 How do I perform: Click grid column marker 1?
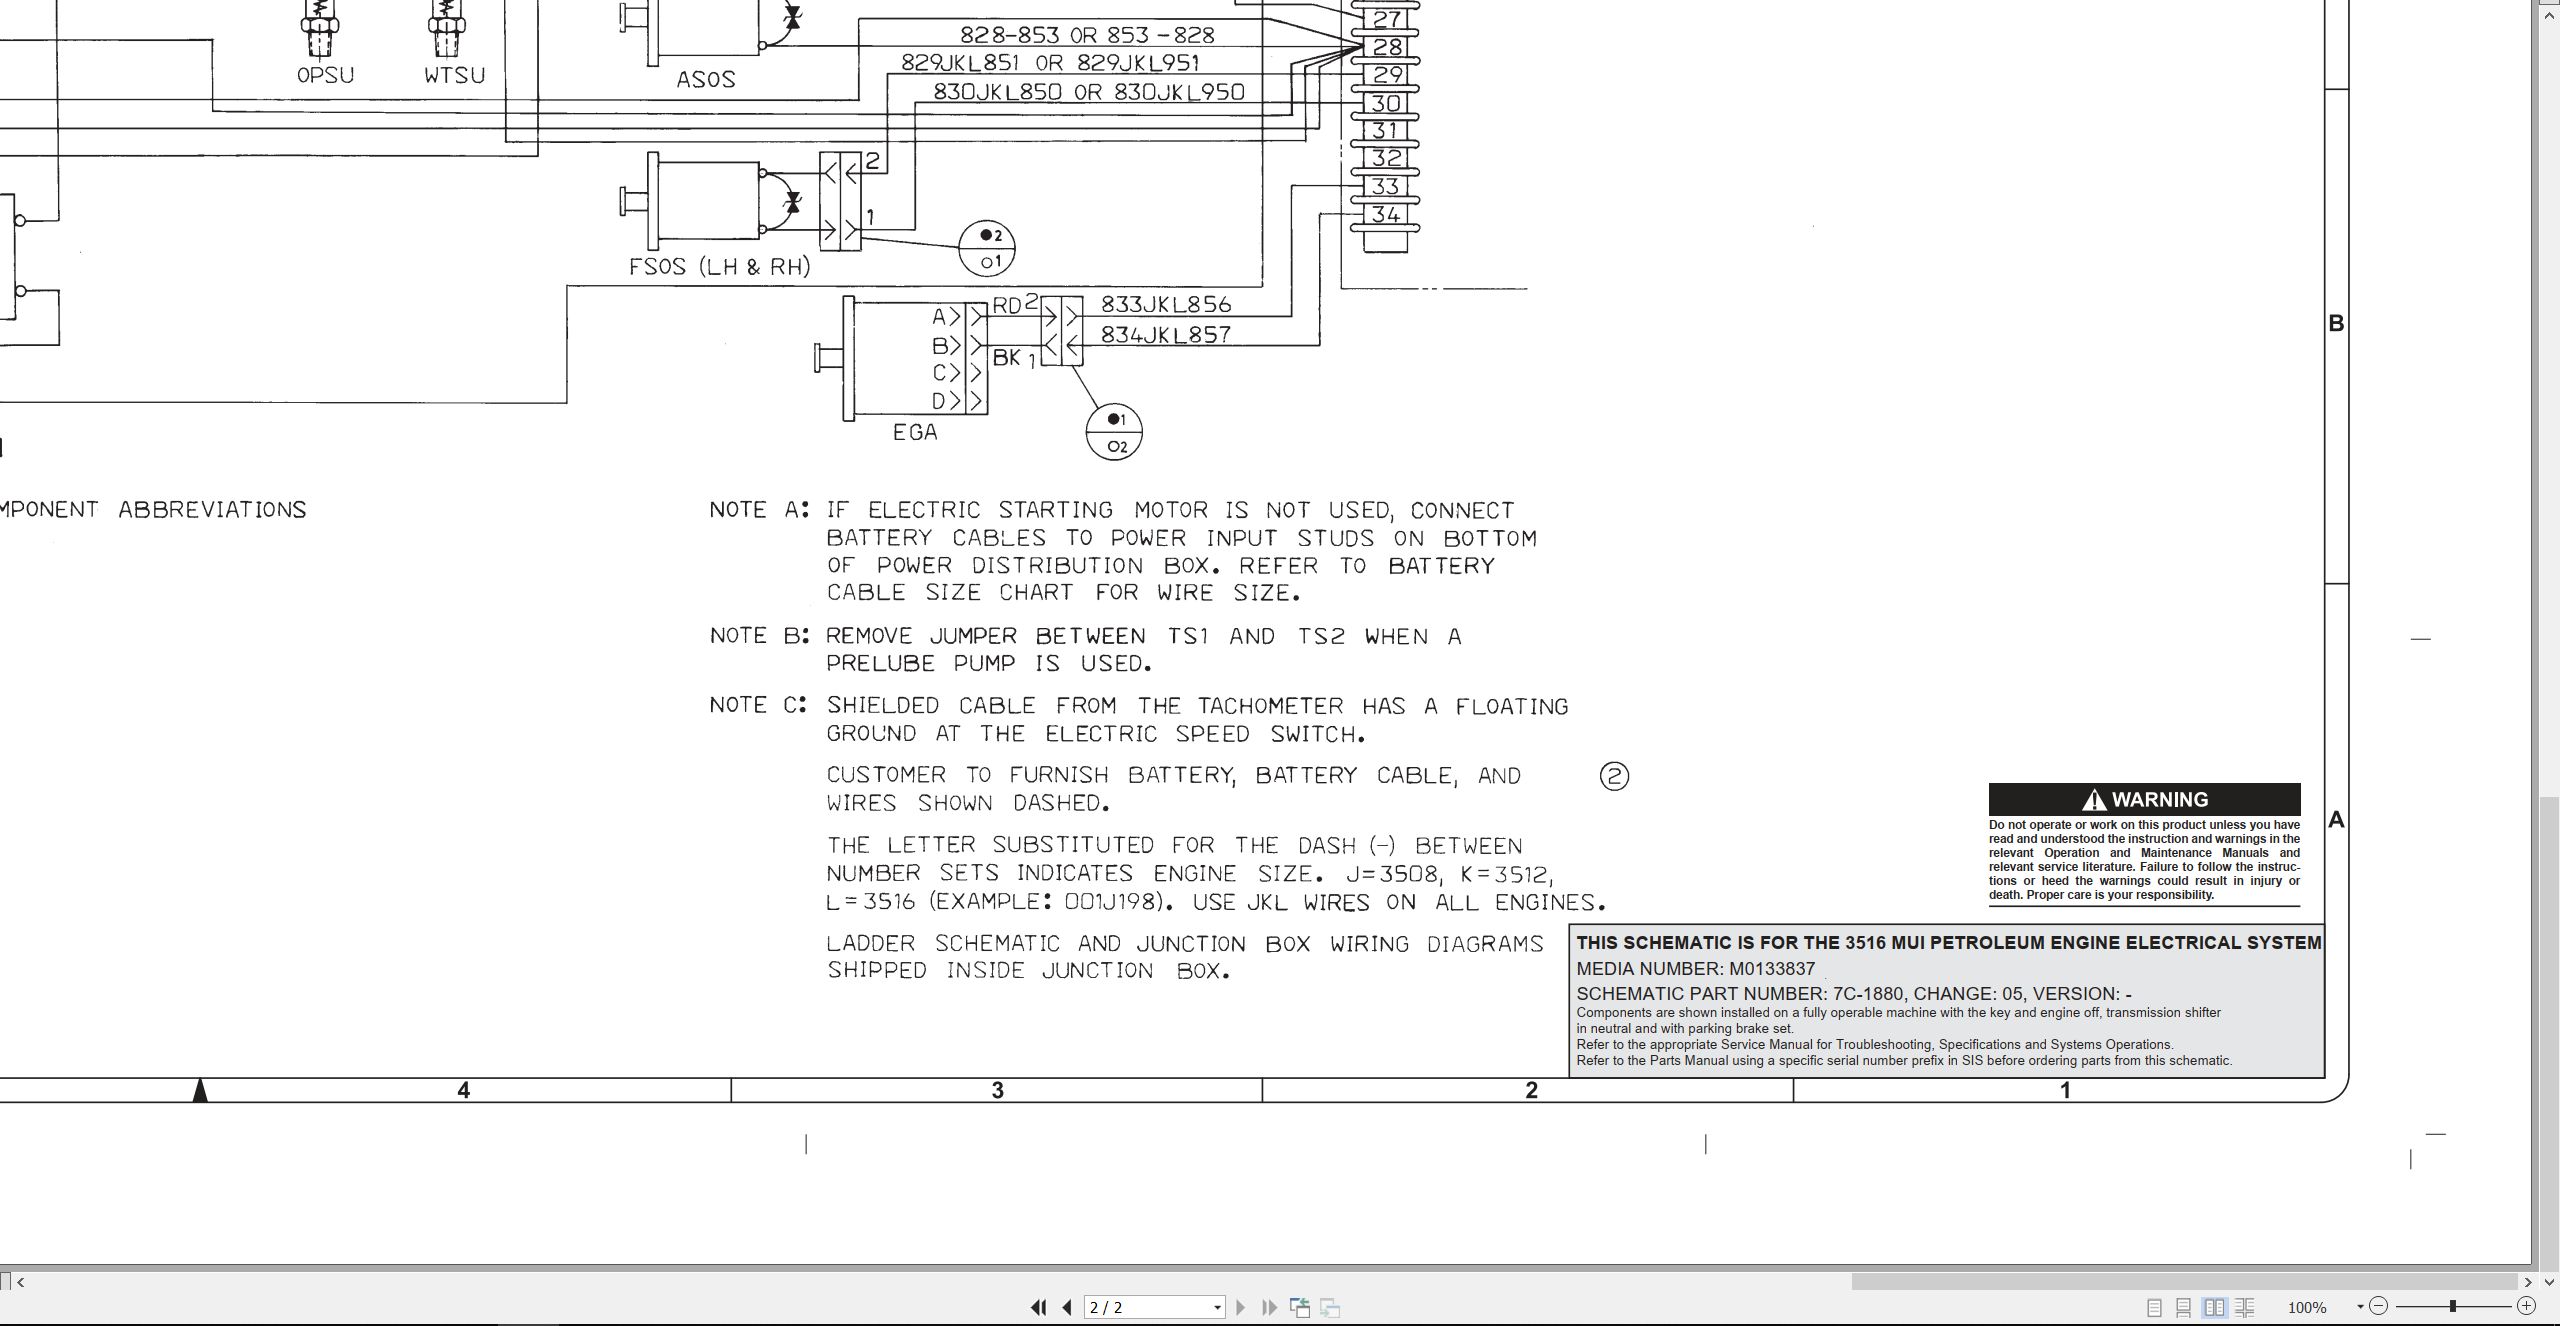coord(2065,1090)
